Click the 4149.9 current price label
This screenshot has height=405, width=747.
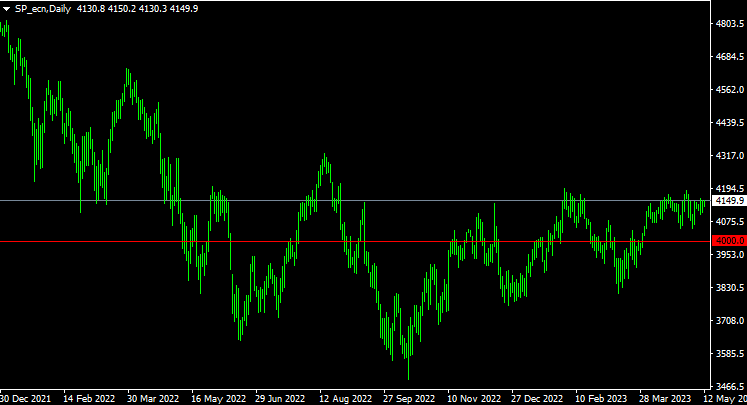point(729,201)
